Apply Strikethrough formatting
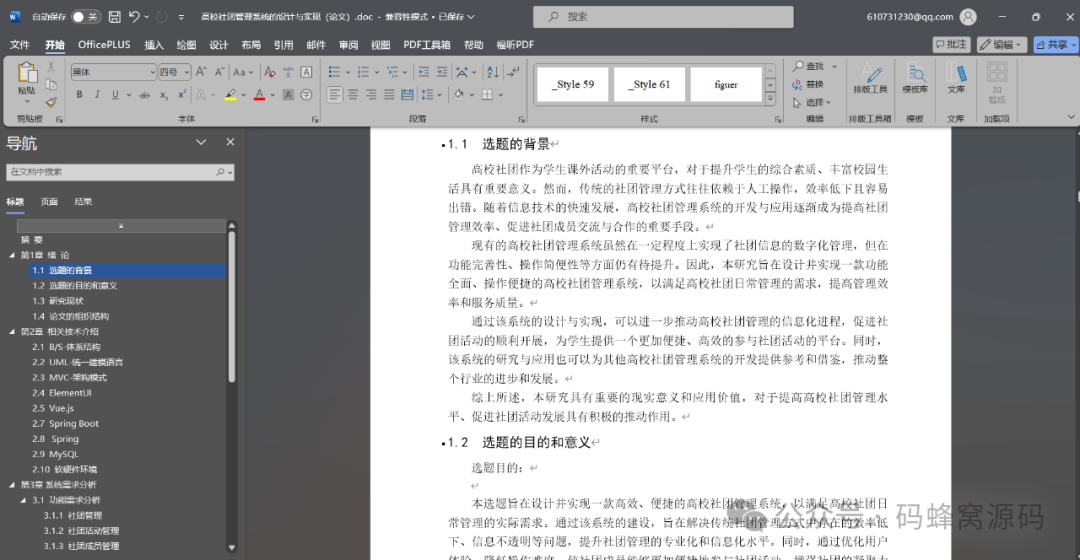1080x560 pixels. point(145,95)
